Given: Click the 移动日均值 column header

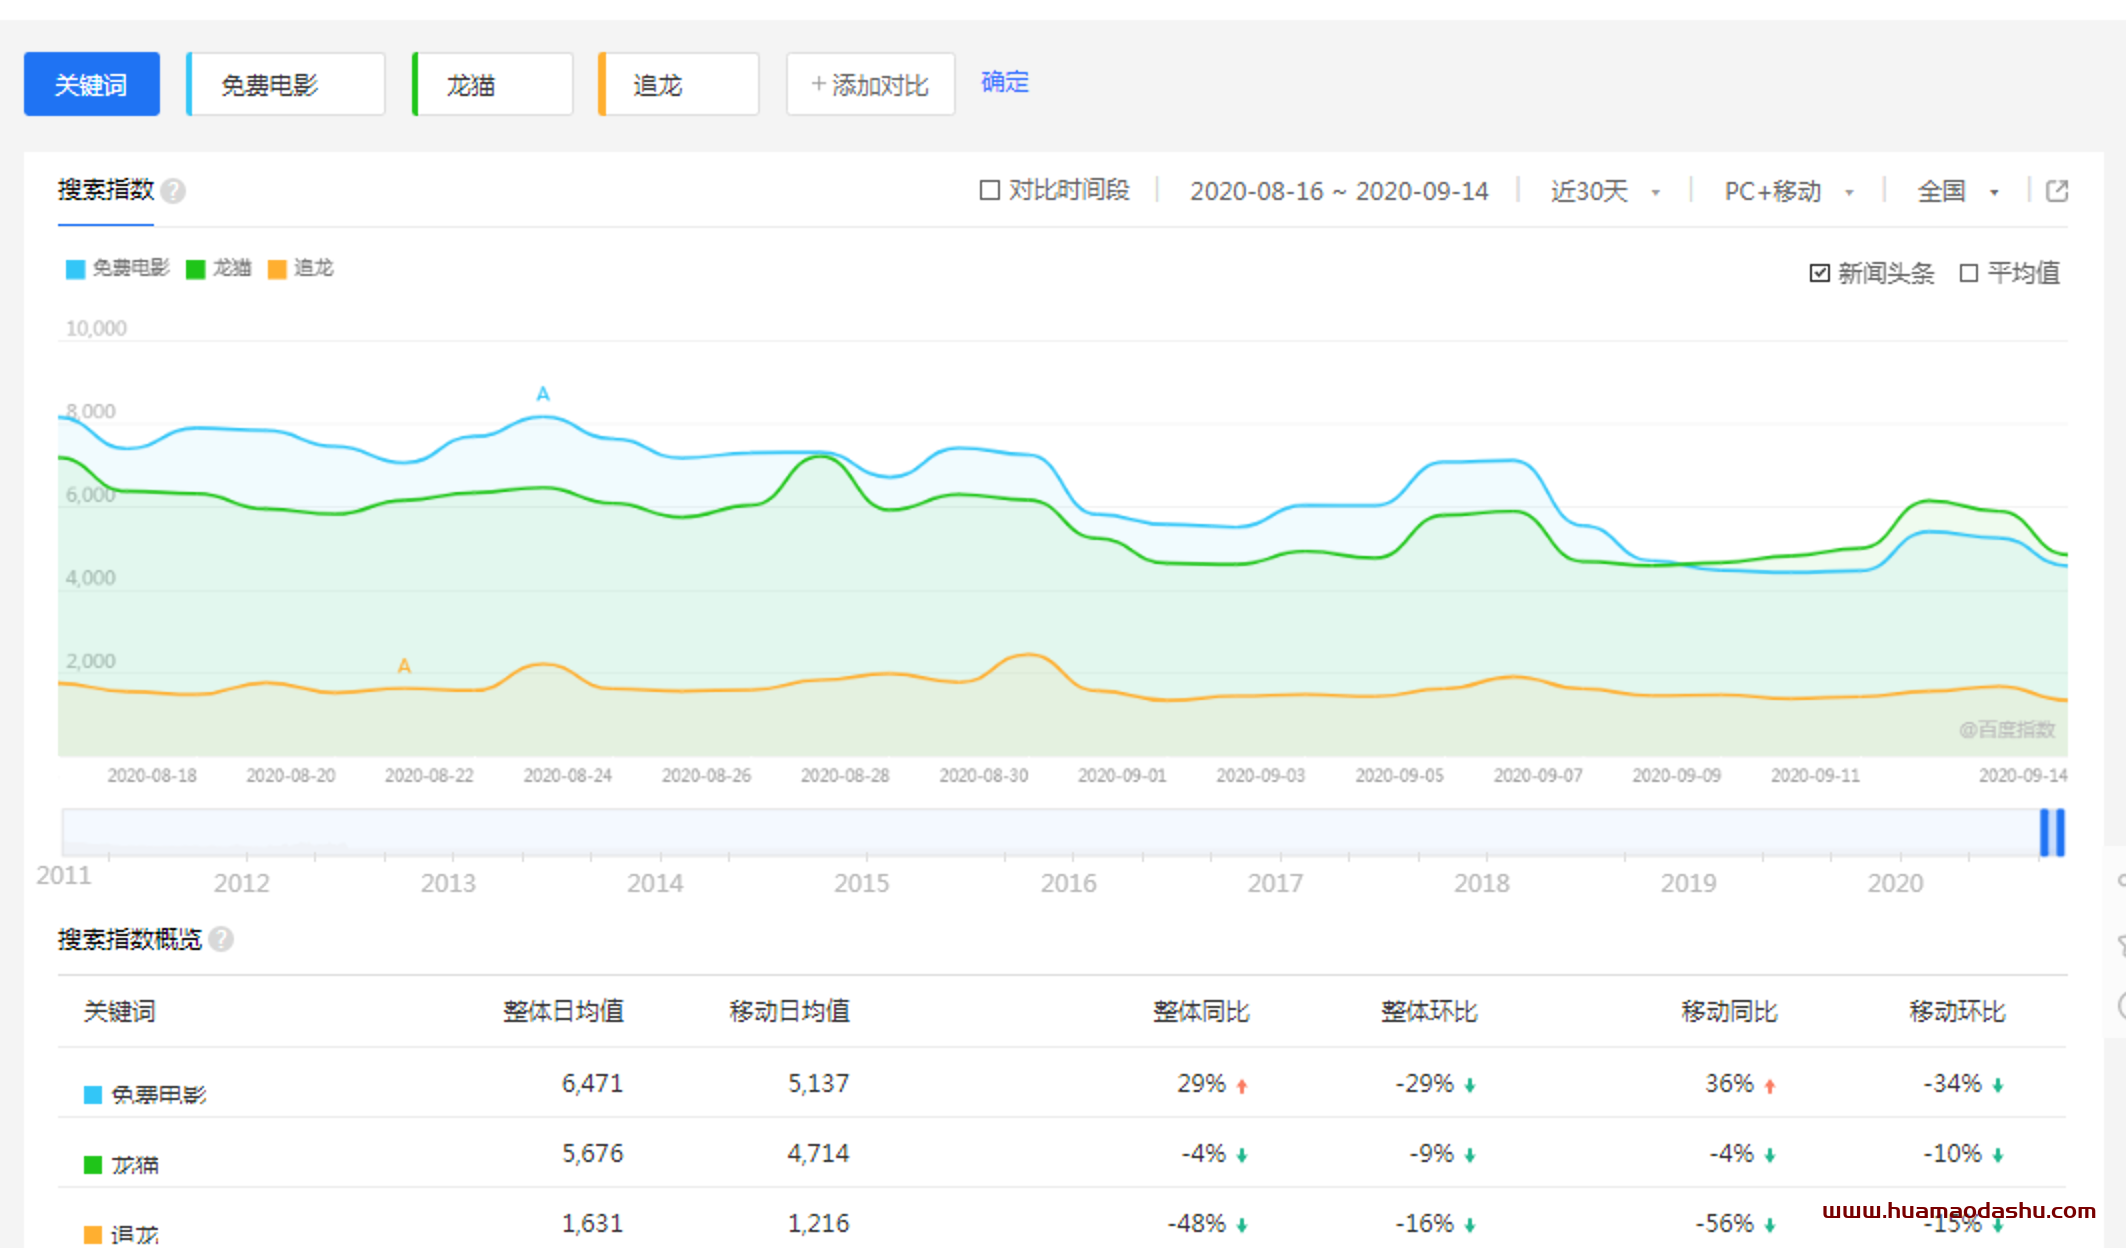Looking at the screenshot, I should click(x=790, y=1011).
